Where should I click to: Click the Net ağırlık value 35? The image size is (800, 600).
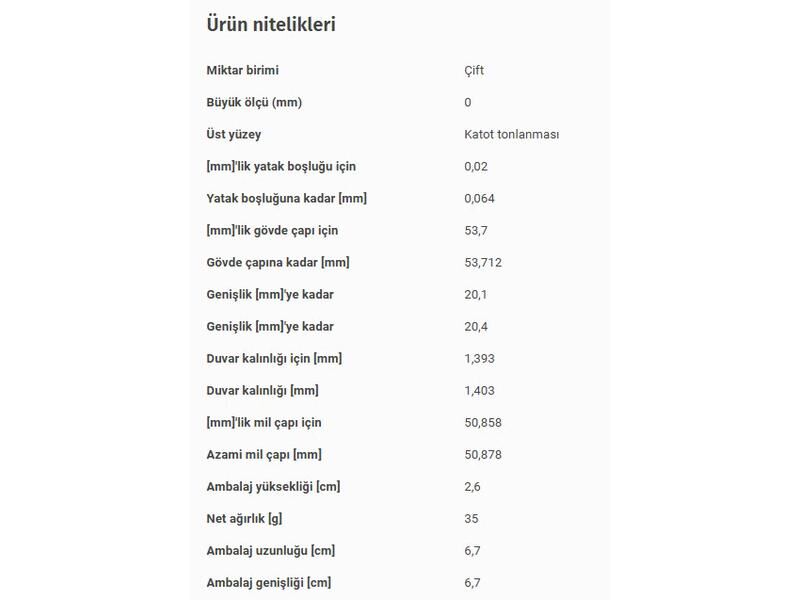tap(471, 519)
